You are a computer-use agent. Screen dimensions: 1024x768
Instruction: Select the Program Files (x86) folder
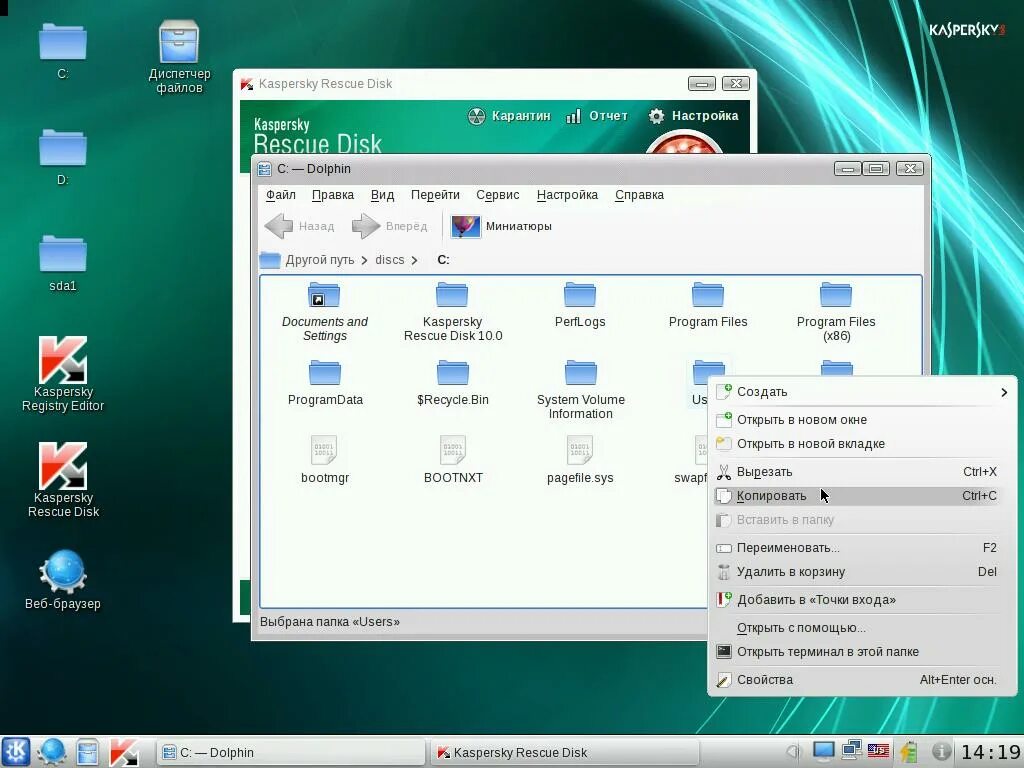tap(836, 312)
